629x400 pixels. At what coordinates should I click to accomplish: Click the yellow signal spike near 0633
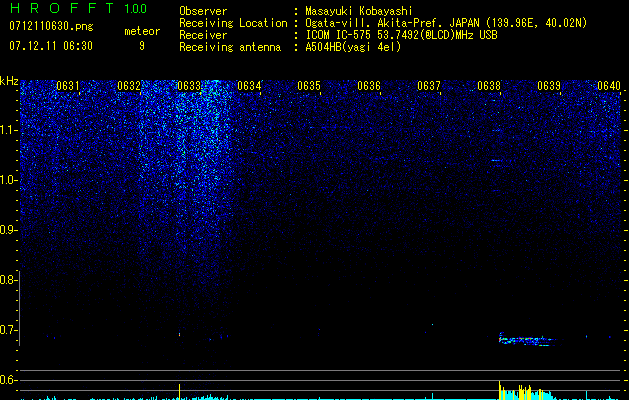click(x=179, y=392)
